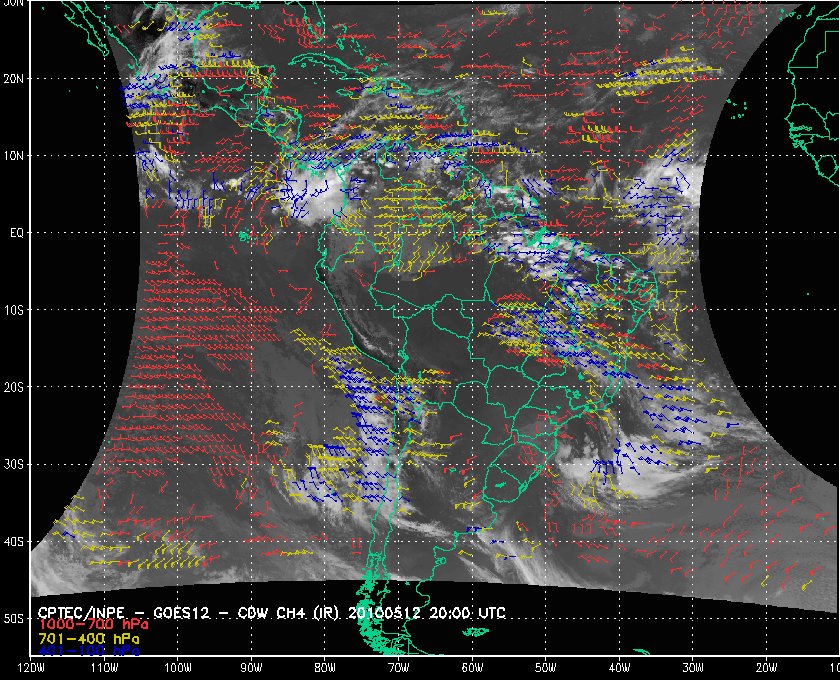Click the 40W longitude axis label
Screen dimensions: 840x680
(x=619, y=668)
